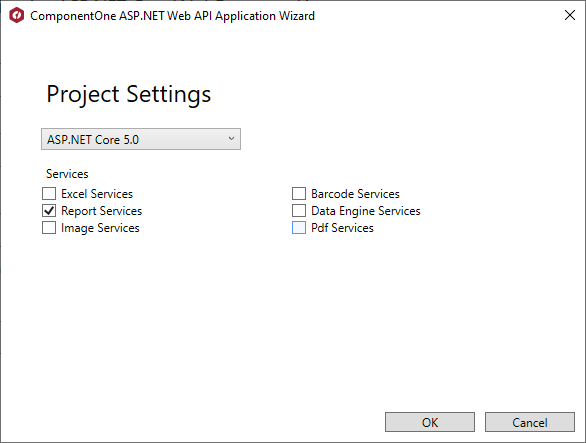Click the "Report Services" text label

102,211
